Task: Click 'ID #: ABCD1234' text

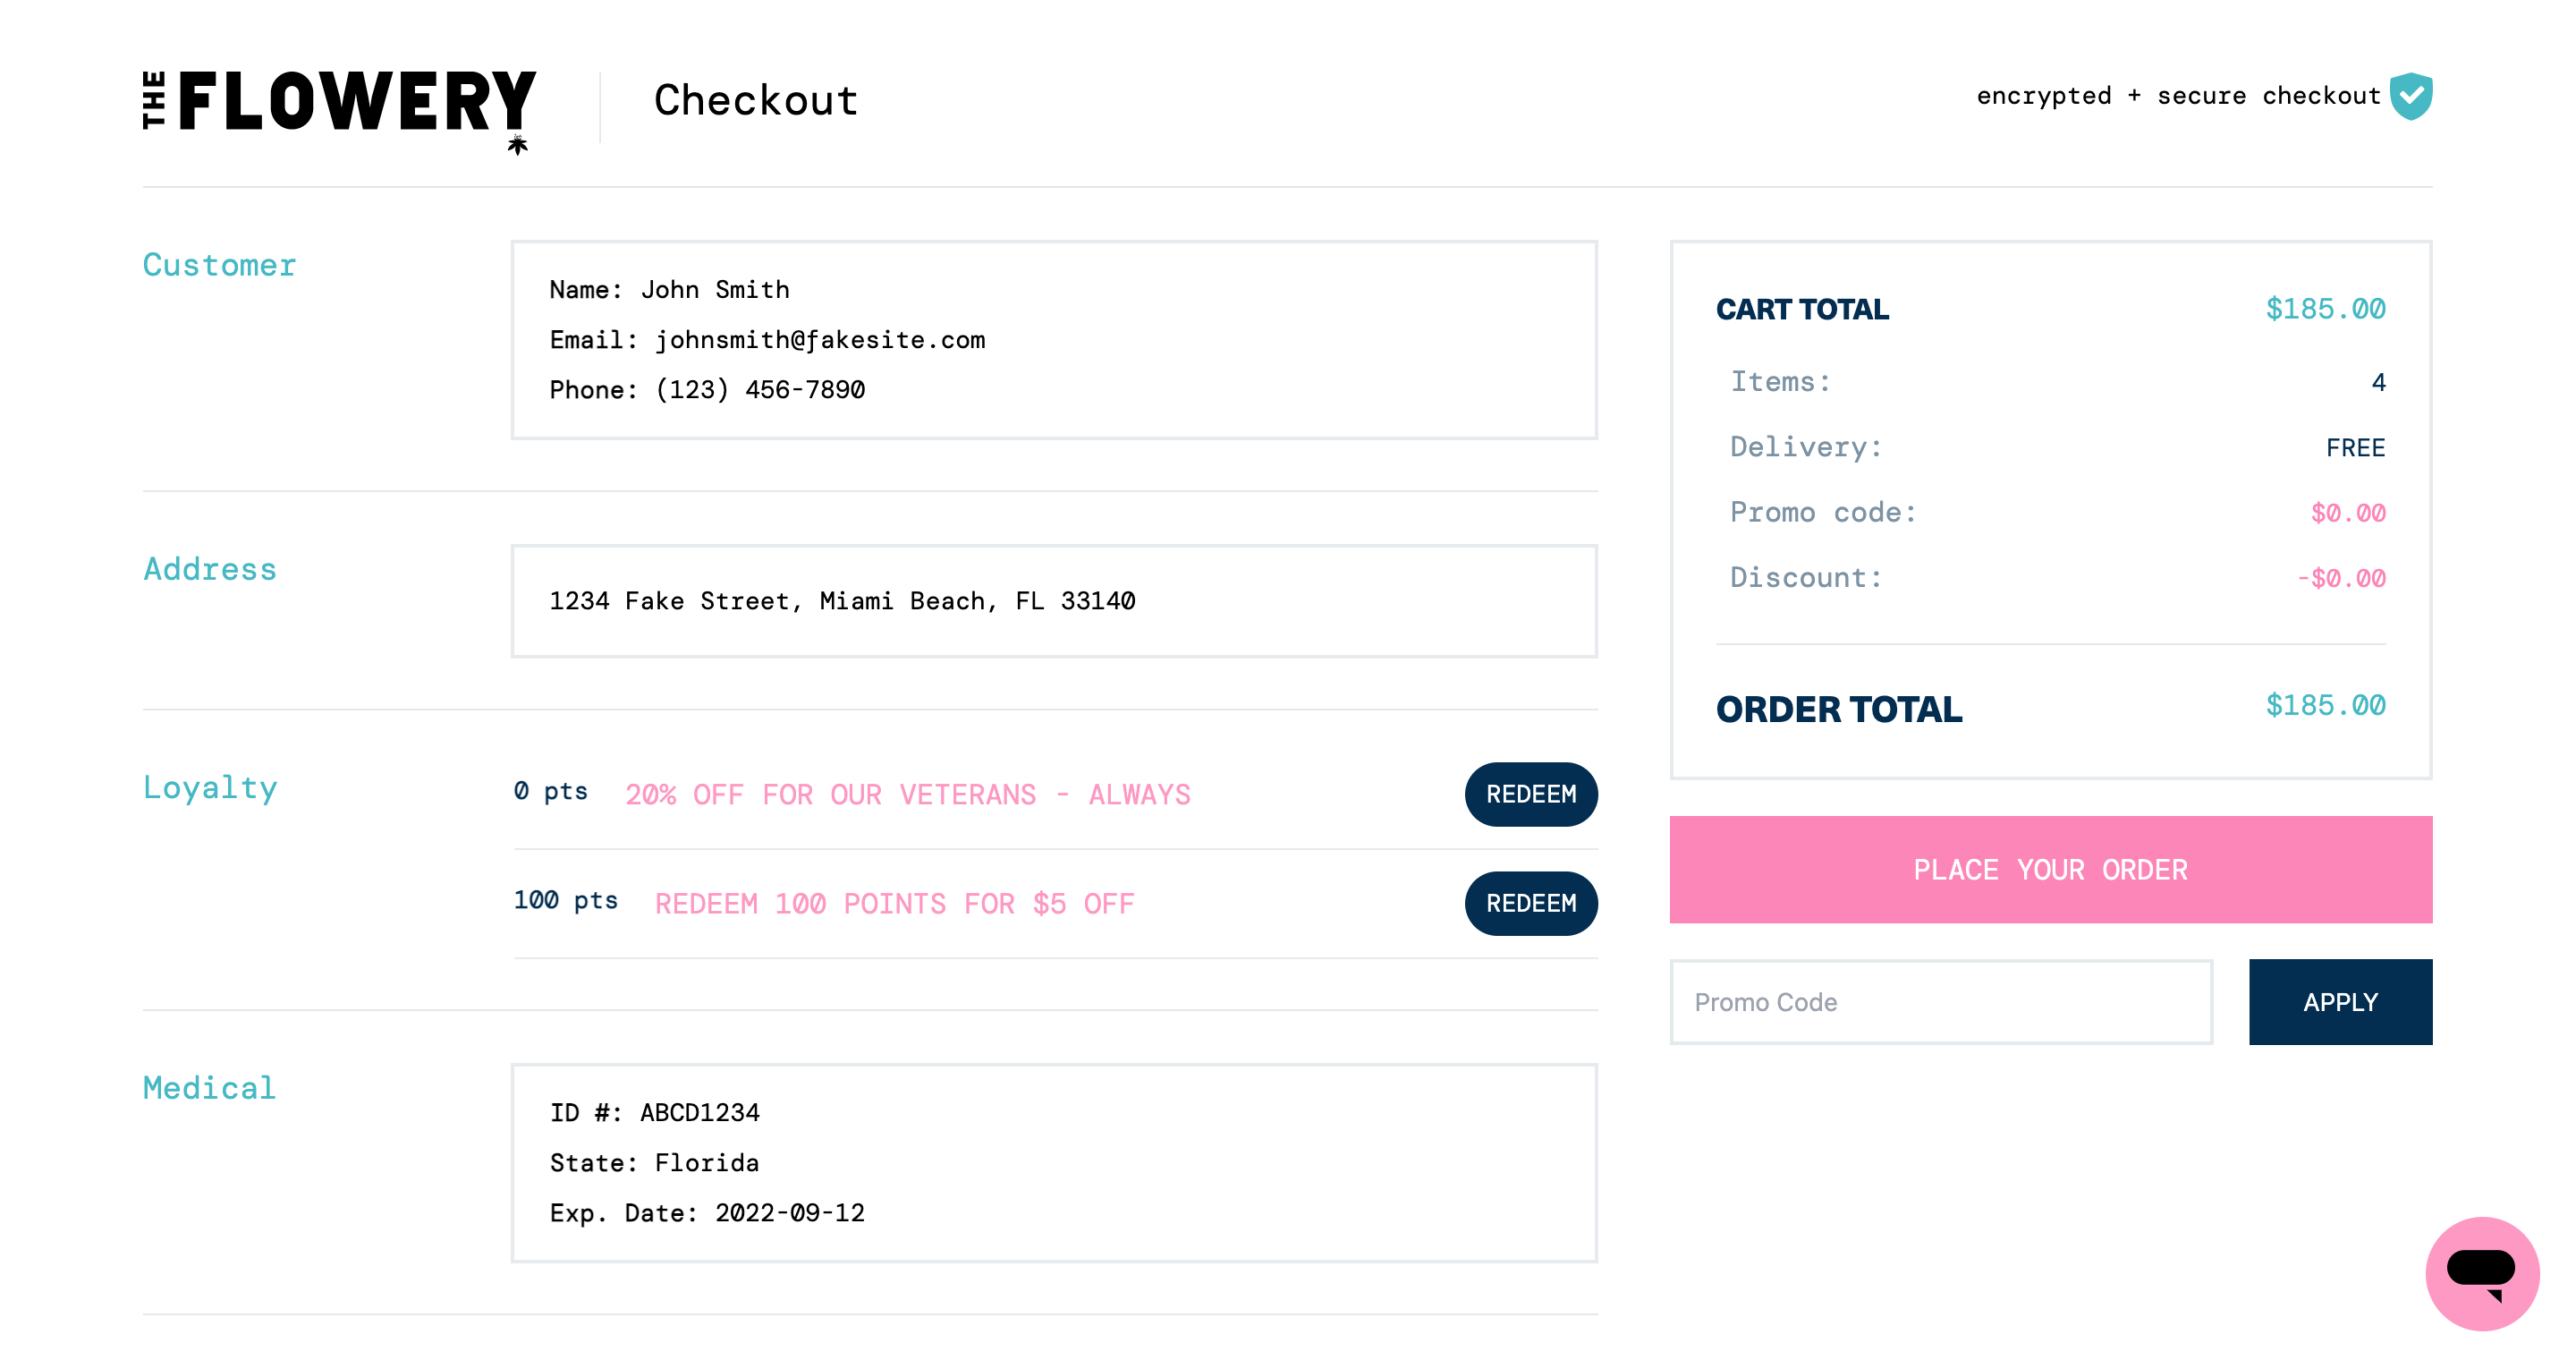Action: click(x=654, y=1112)
